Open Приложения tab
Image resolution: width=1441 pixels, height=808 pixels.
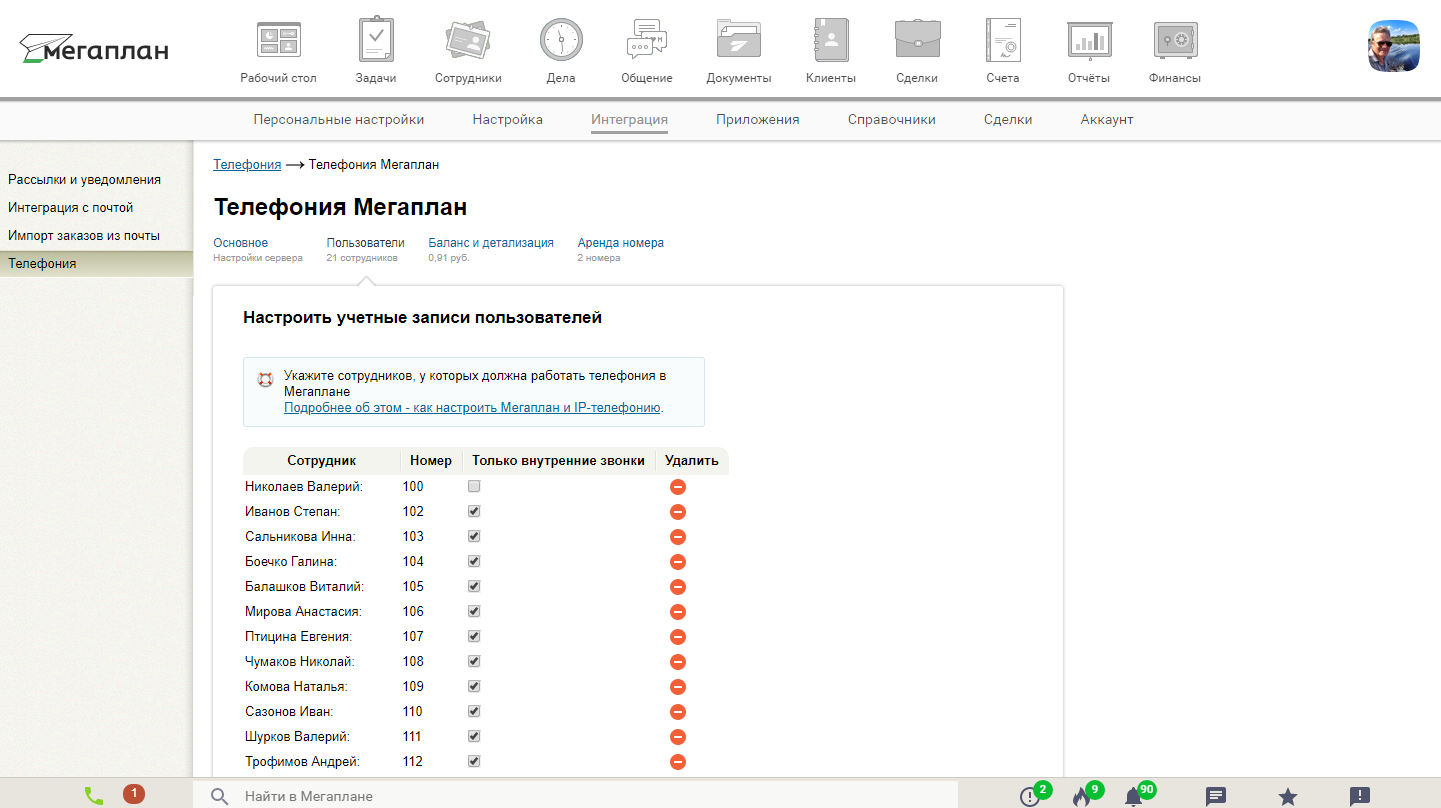[x=758, y=119]
